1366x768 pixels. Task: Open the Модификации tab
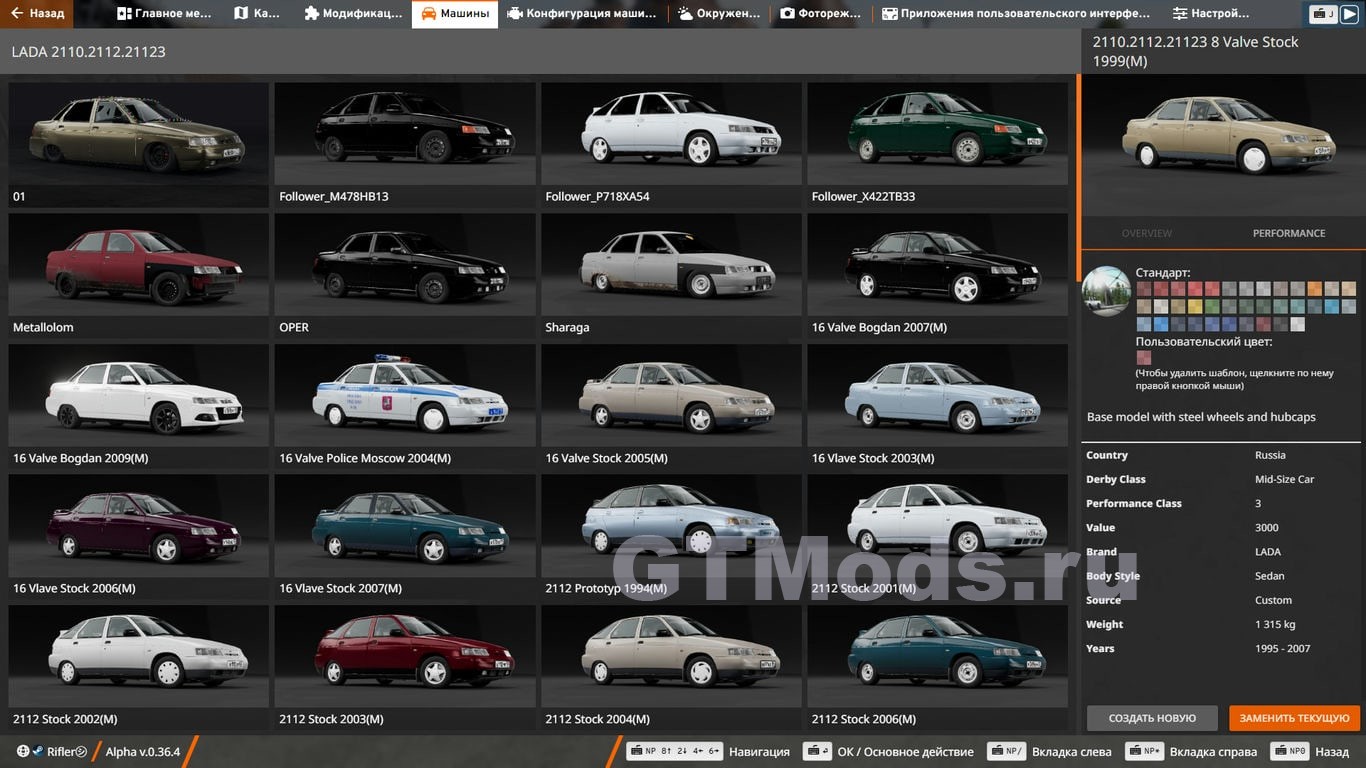click(x=353, y=14)
